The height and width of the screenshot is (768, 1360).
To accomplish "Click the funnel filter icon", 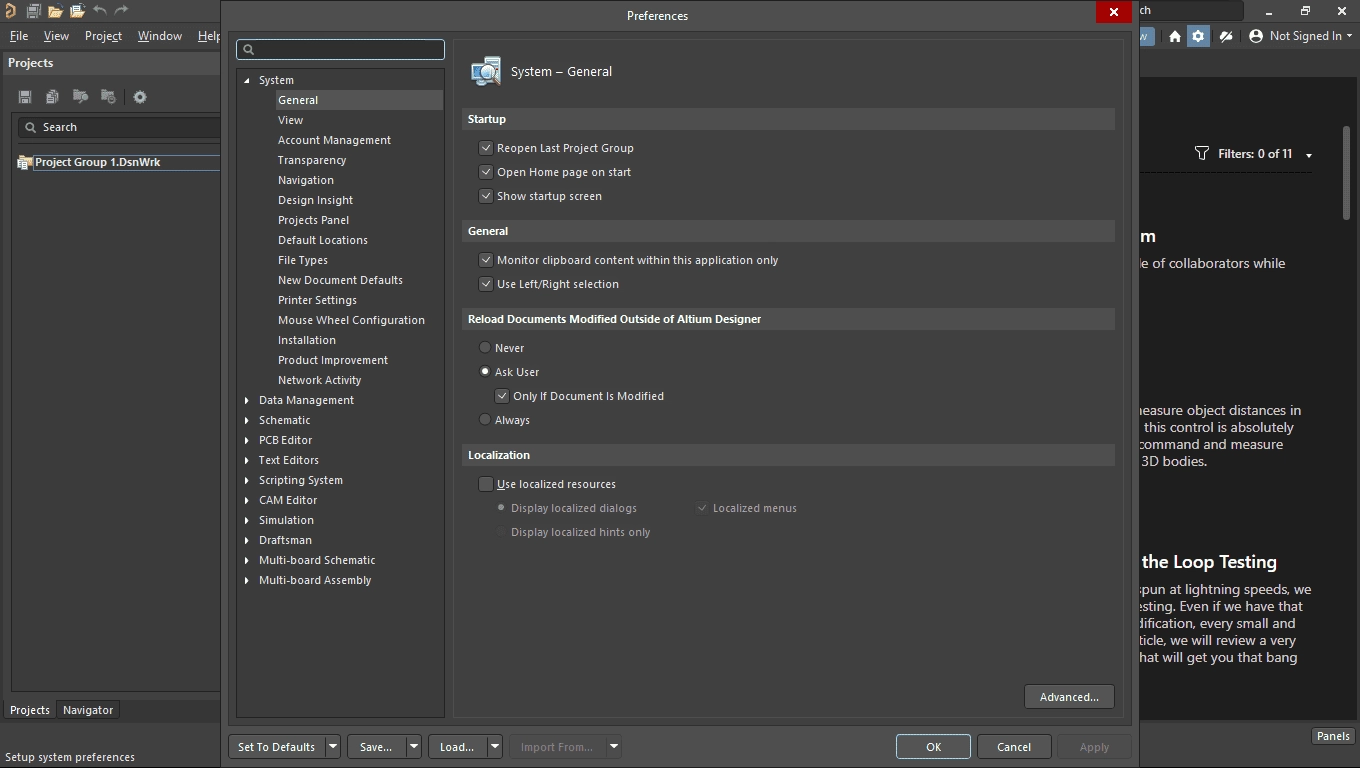I will (x=1202, y=154).
